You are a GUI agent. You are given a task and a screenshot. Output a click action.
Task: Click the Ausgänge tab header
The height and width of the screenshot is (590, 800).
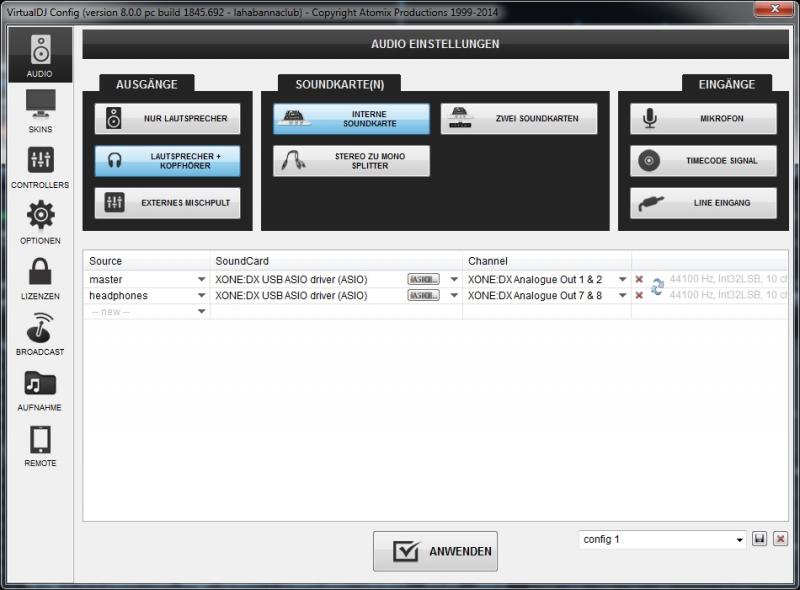tap(146, 84)
